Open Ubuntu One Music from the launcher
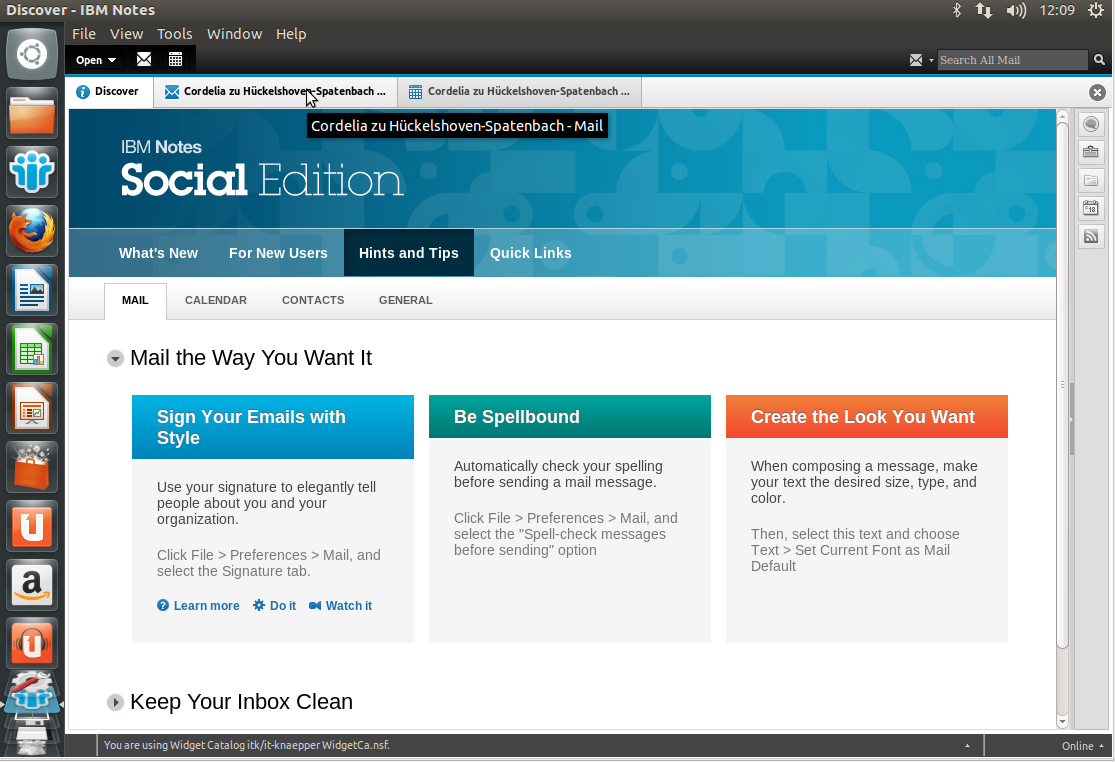The image size is (1115, 762). [32, 644]
